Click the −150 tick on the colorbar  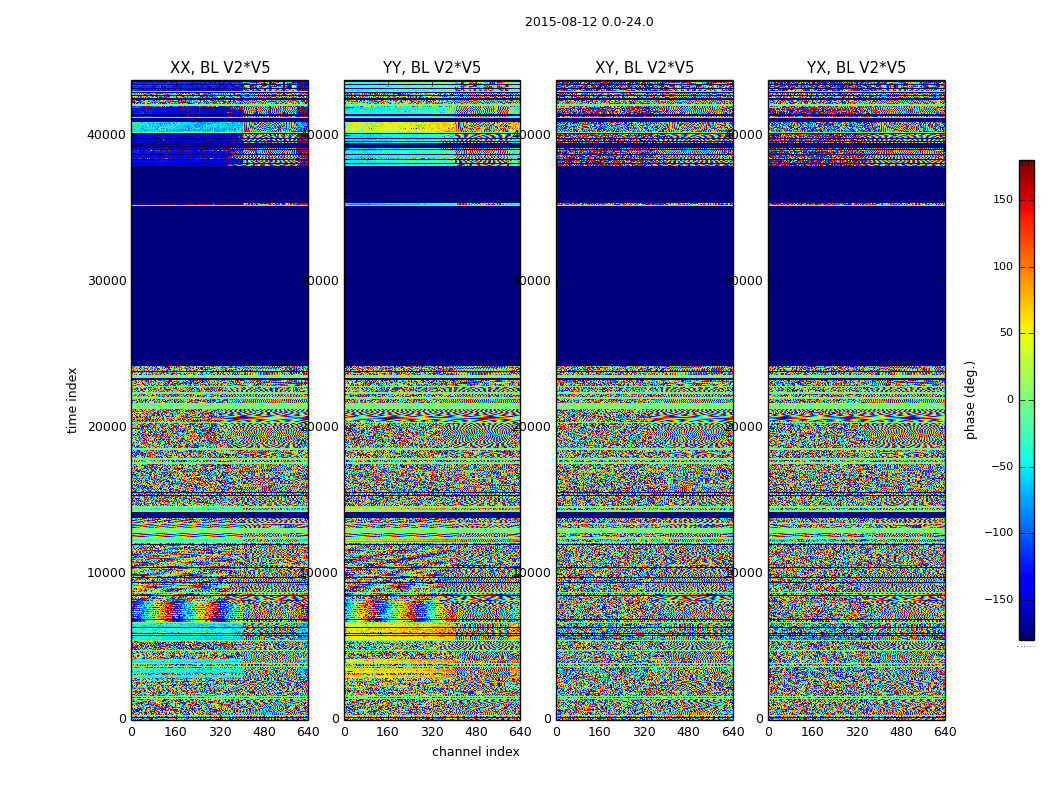click(999, 600)
